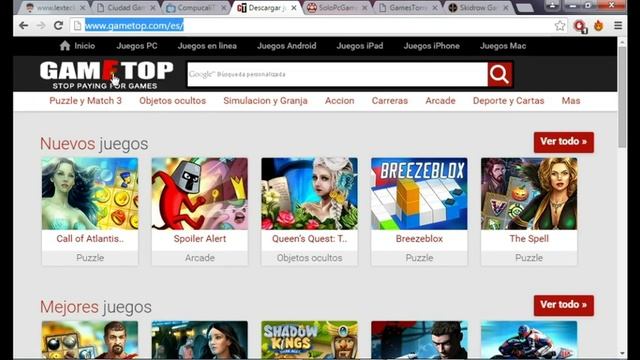Click the orange flame extension icon

click(x=599, y=26)
